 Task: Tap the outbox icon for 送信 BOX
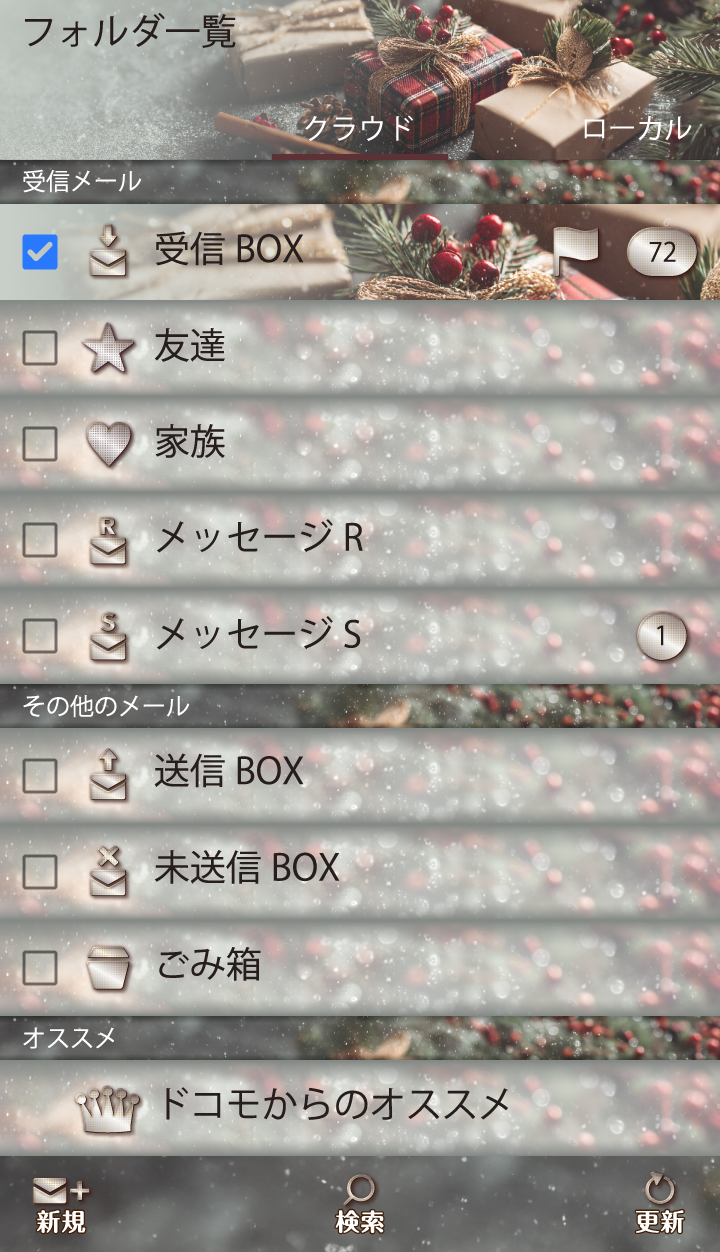coord(108,774)
